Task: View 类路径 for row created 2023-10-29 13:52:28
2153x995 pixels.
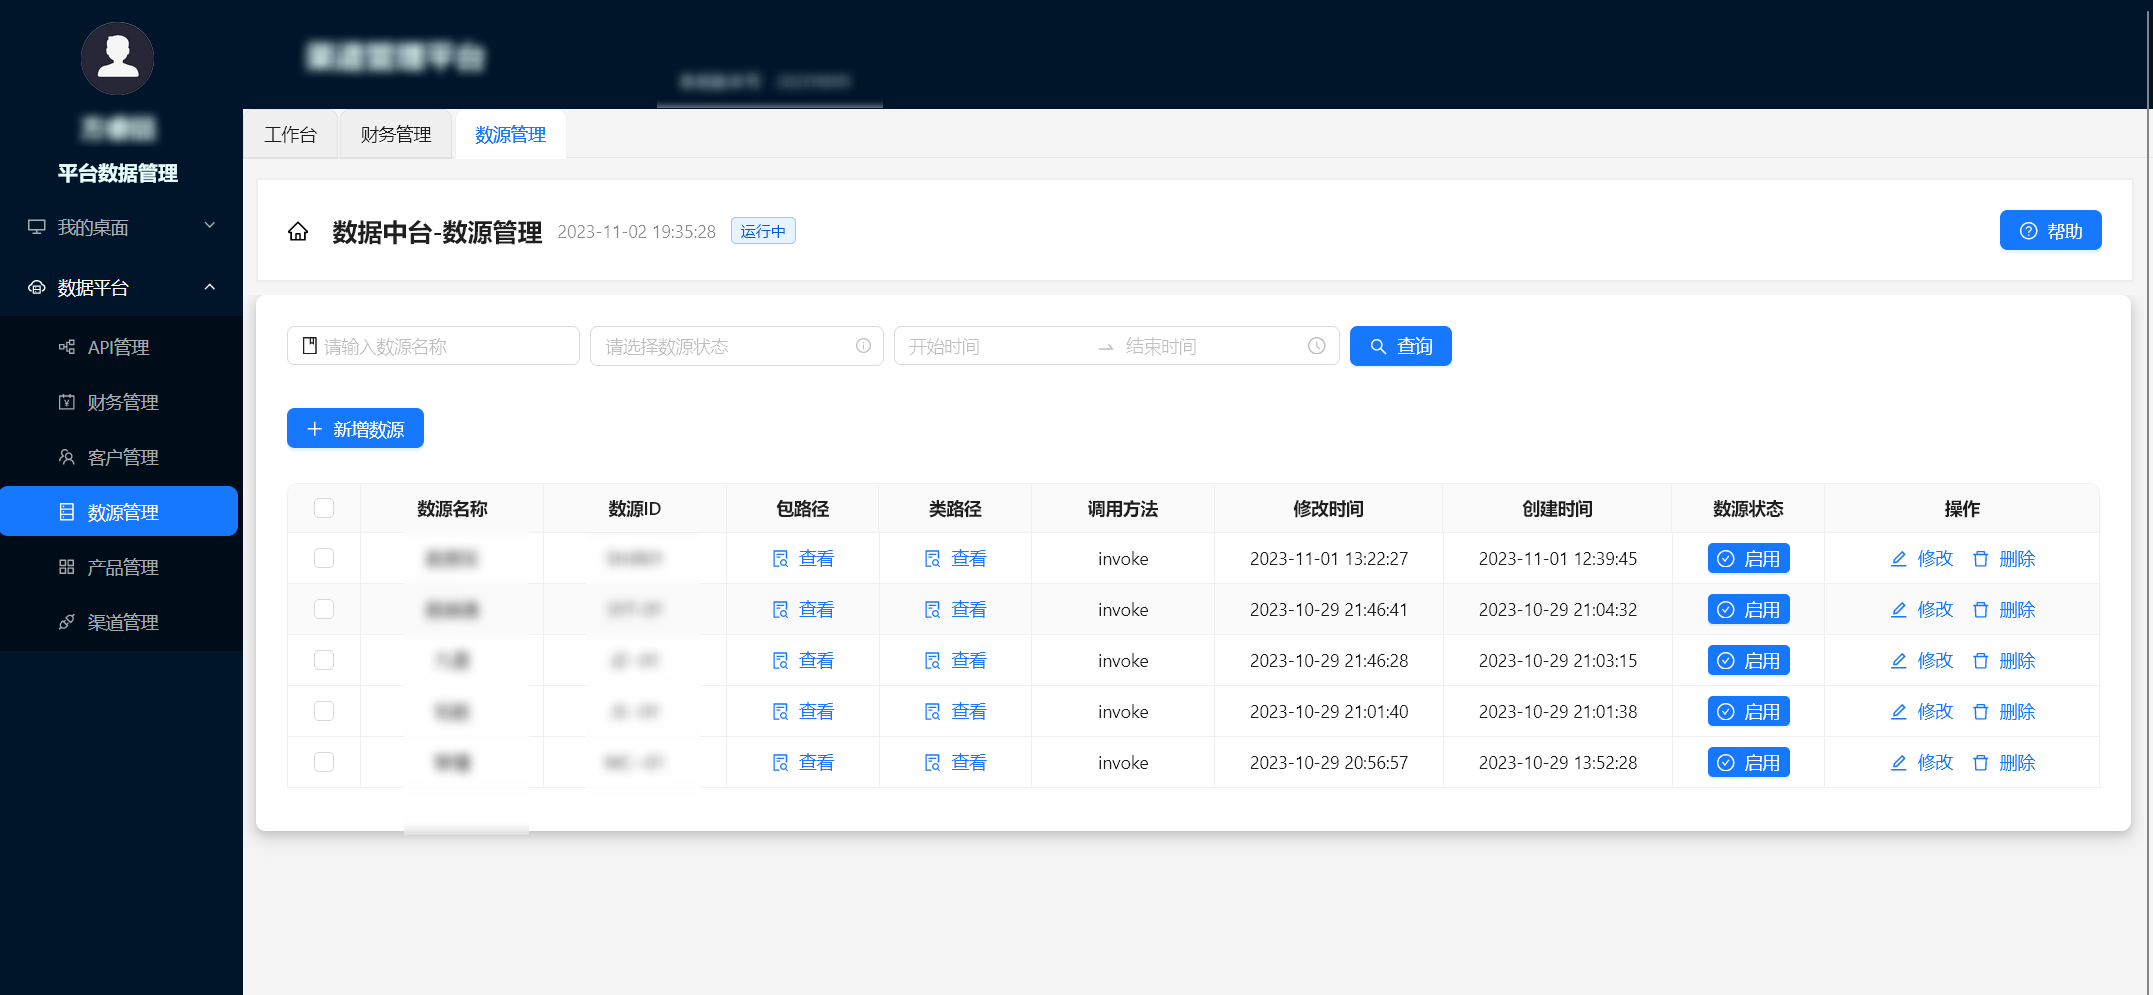Action: pos(955,762)
